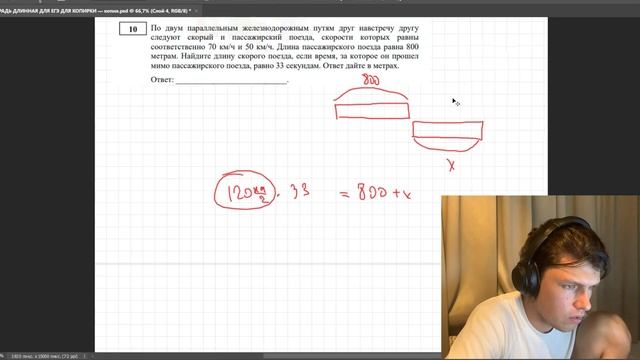Click the webcam overlay of presenter

[540, 278]
